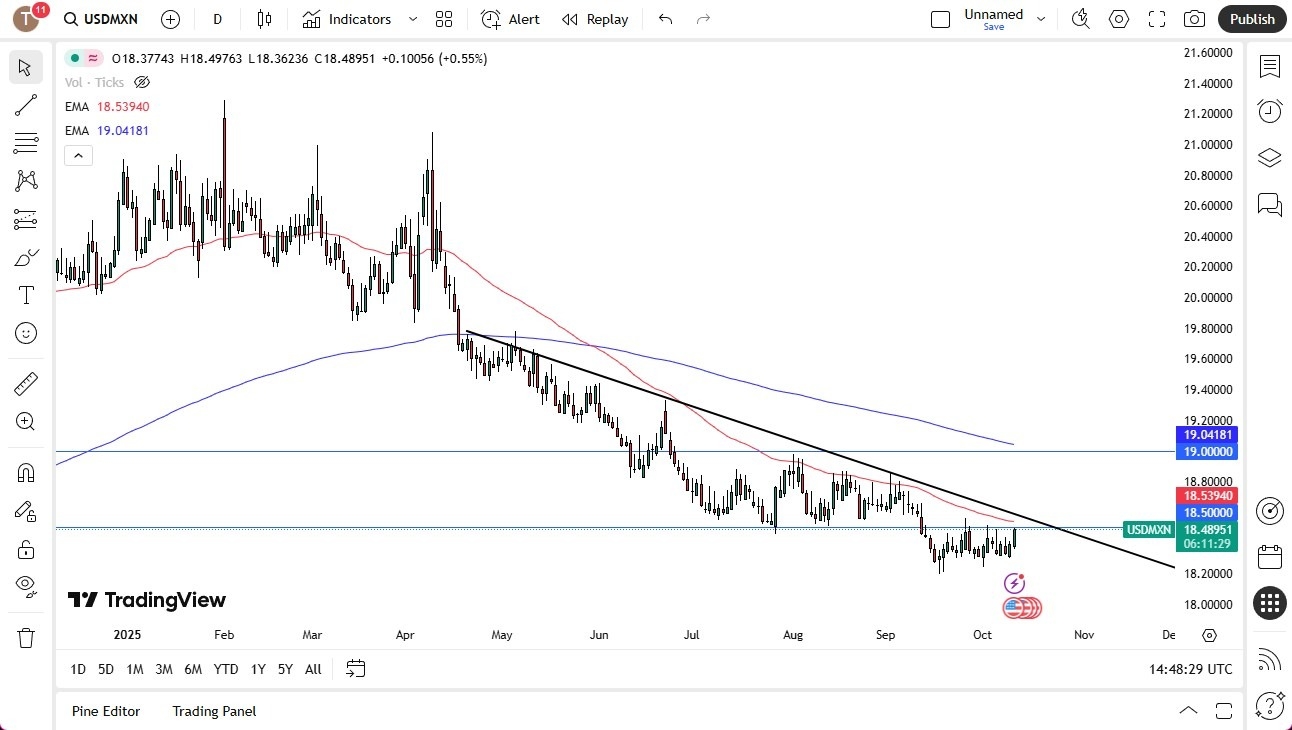This screenshot has width=1292, height=730.
Task: Switch to the Pine Editor tab
Action: click(x=106, y=711)
